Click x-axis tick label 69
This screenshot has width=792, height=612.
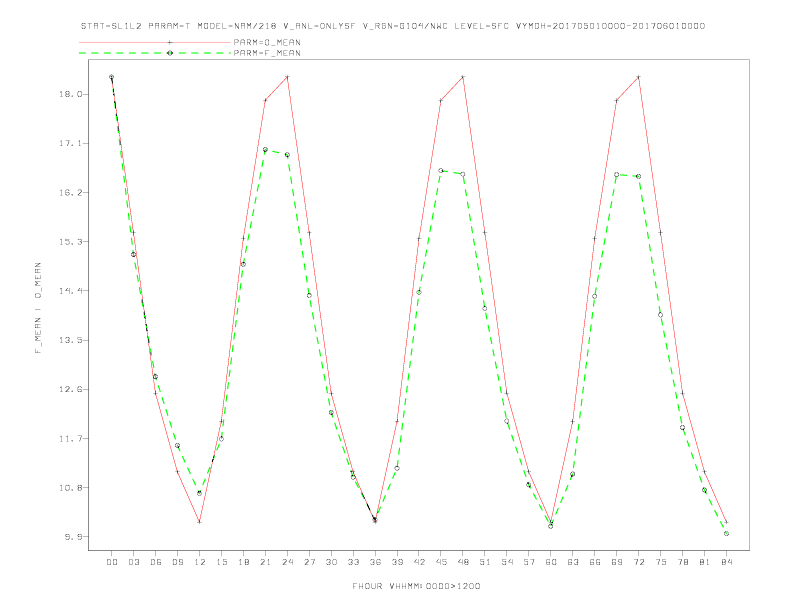(x=617, y=562)
